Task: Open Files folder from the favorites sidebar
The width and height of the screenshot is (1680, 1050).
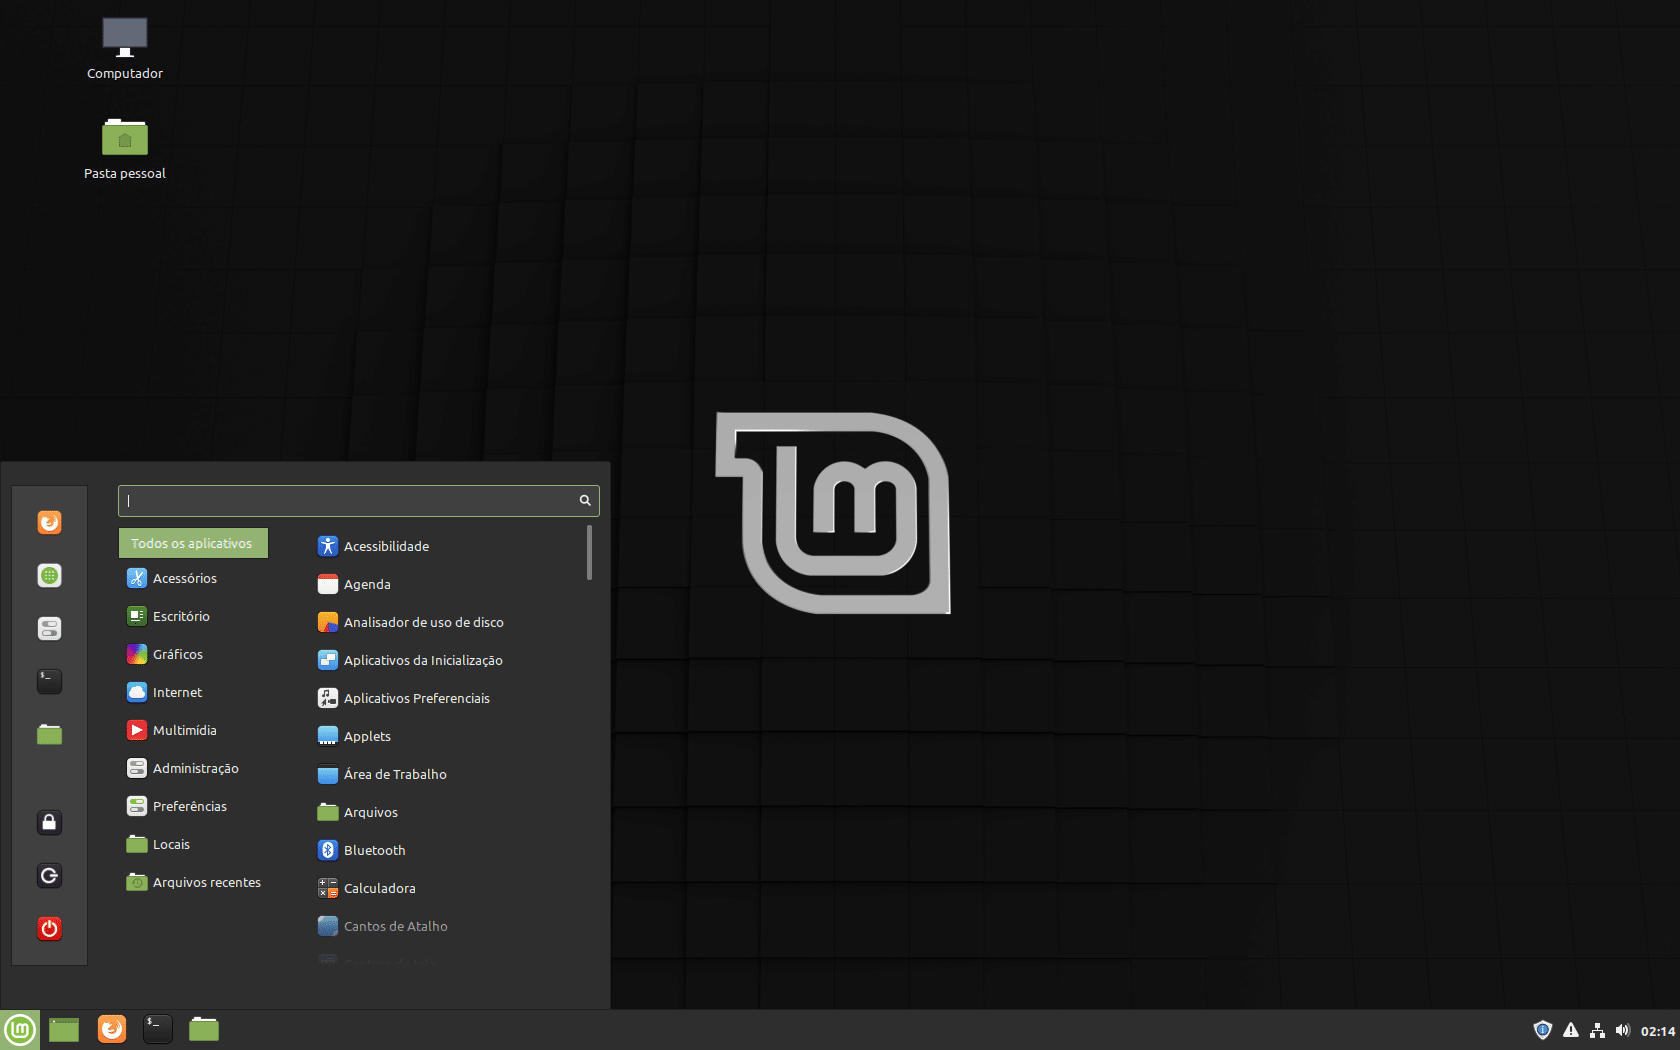Action: [x=49, y=734]
